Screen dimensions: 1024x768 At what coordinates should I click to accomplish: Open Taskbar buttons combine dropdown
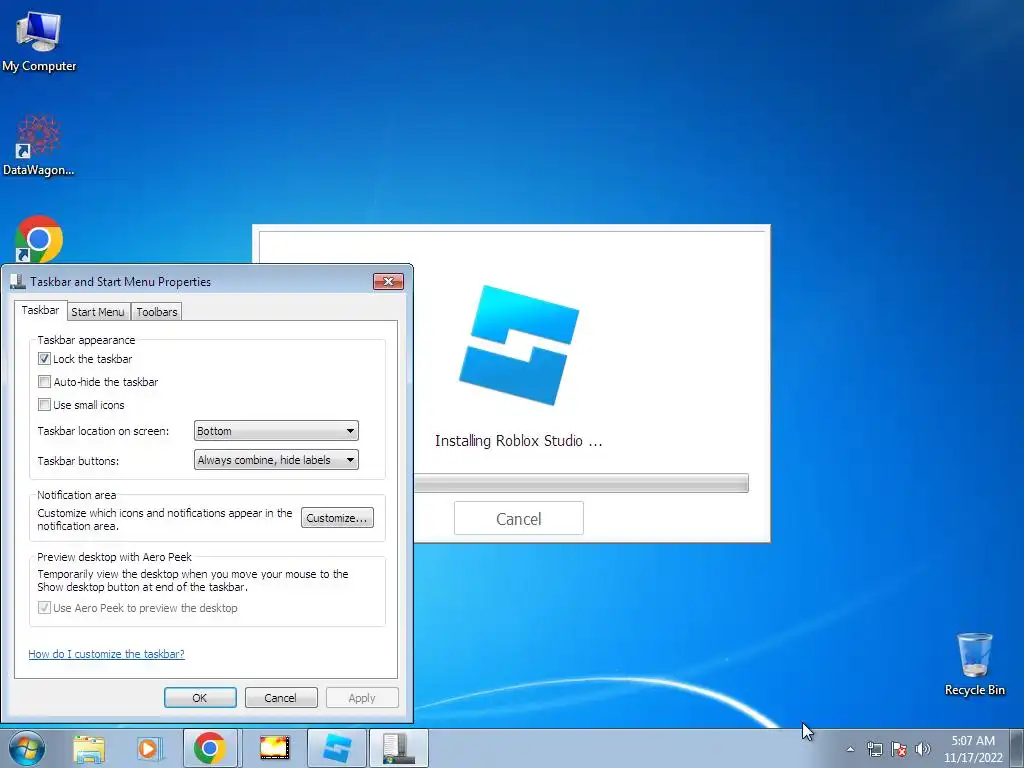[x=276, y=460]
